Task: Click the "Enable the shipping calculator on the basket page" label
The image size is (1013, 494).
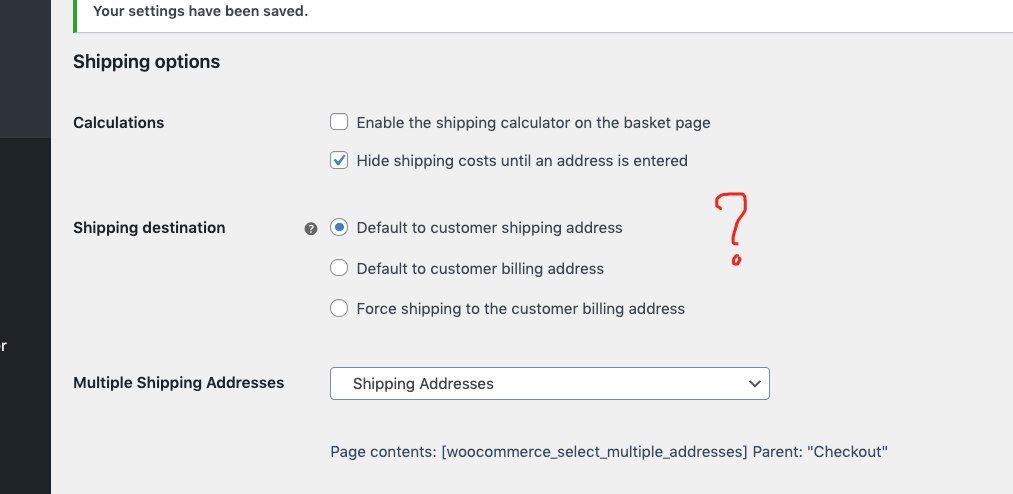Action: (x=533, y=123)
